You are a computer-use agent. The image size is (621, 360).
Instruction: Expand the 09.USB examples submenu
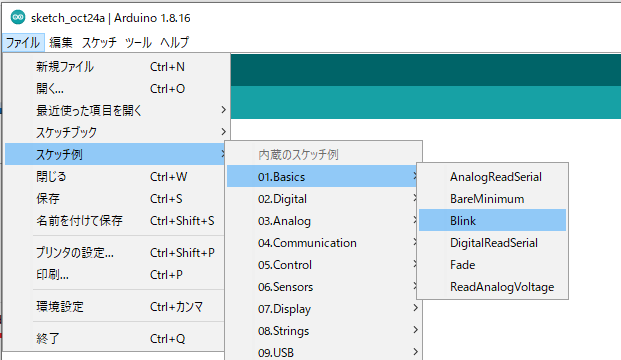(x=323, y=352)
